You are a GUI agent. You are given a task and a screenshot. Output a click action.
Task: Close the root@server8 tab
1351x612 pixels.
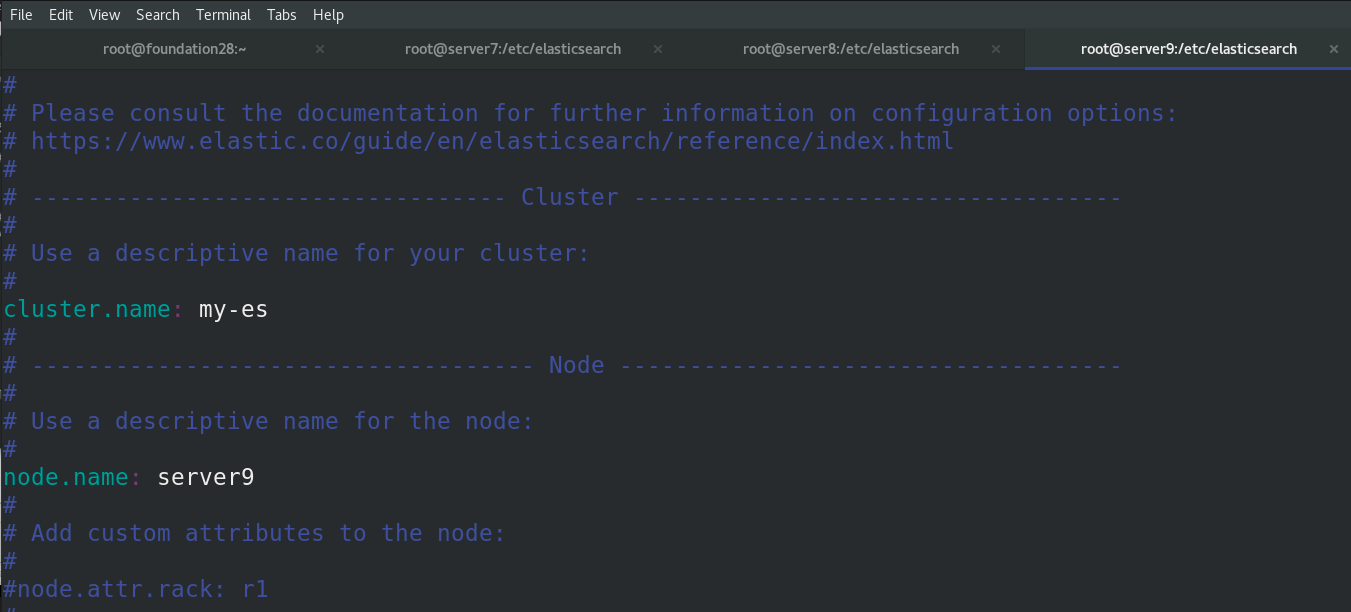[996, 48]
